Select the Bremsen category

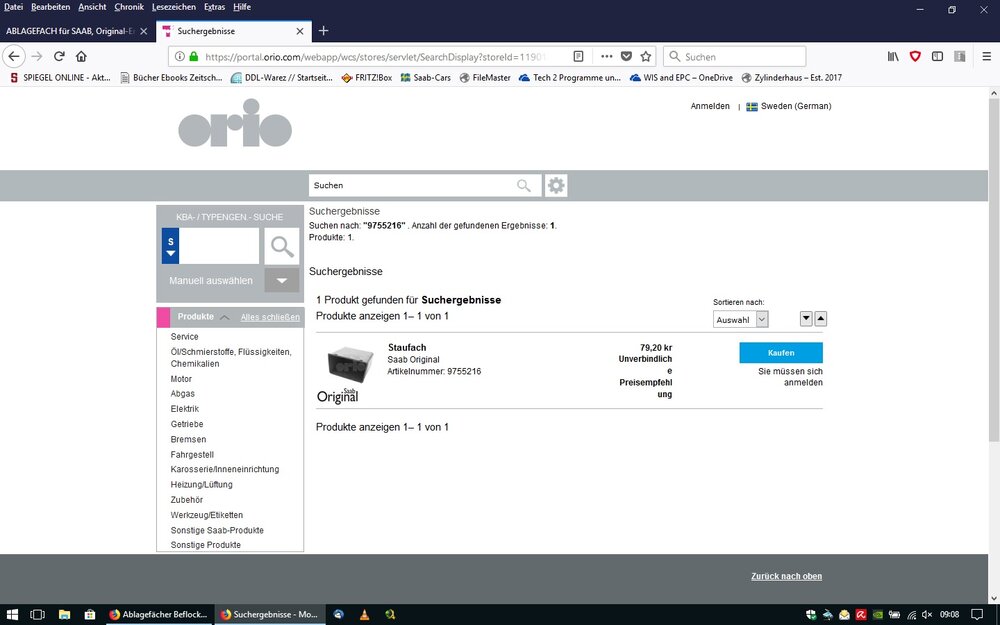(188, 439)
